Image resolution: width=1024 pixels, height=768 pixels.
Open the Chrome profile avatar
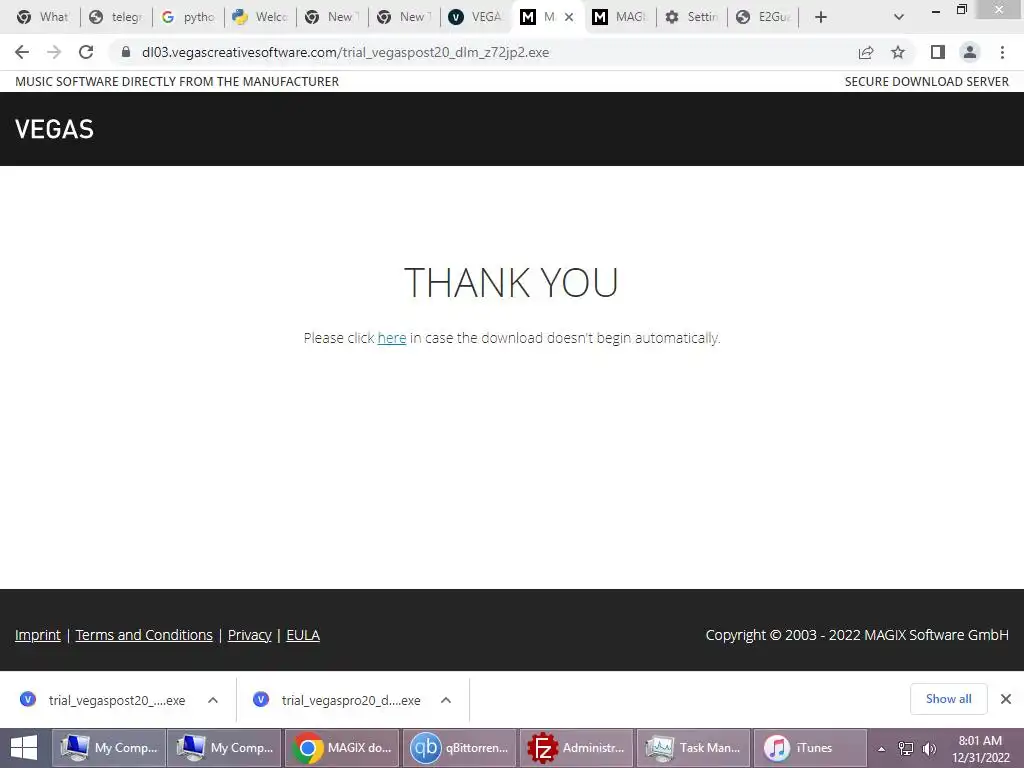970,52
